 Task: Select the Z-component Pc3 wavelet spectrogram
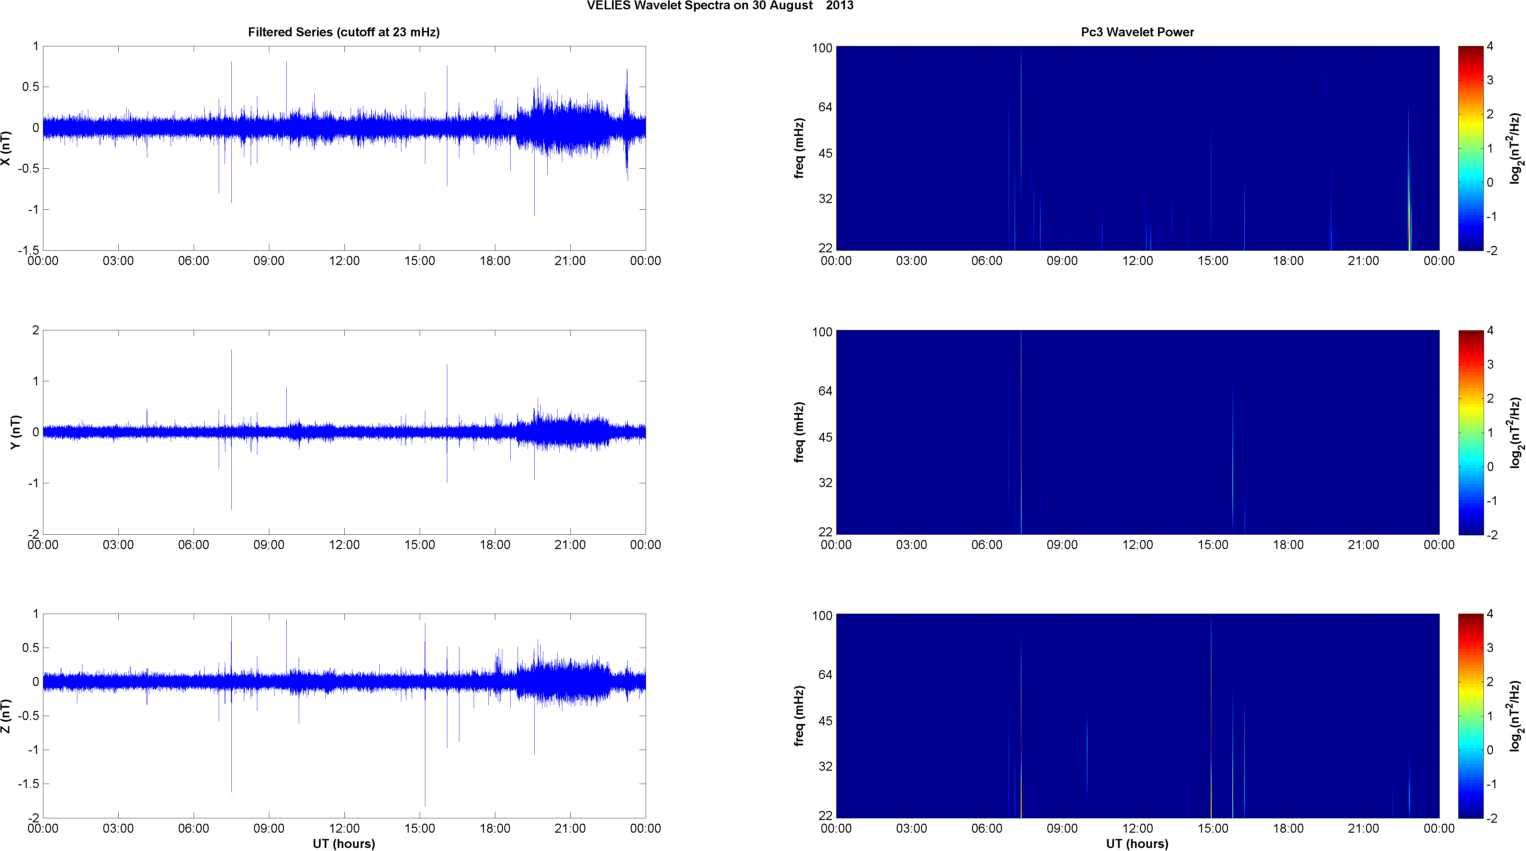[1137, 716]
